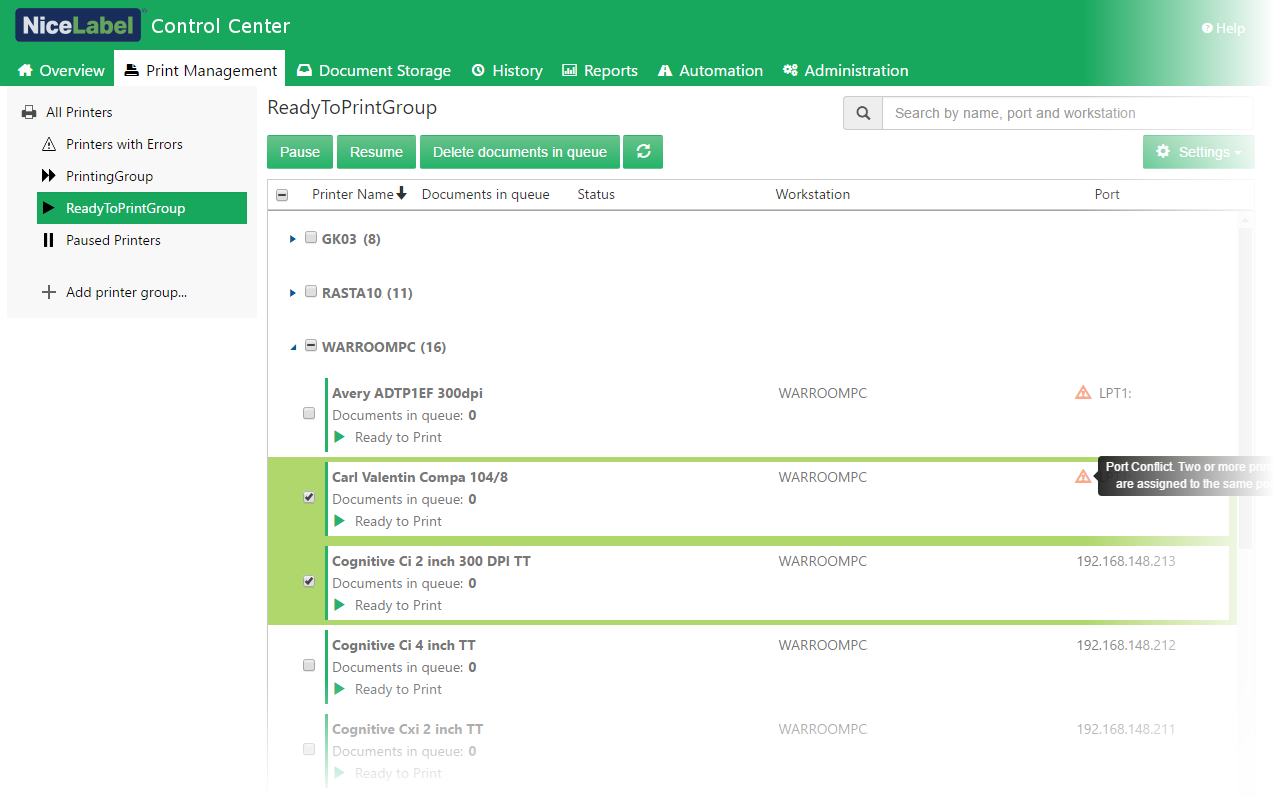Viewport: 1274px width, 798px height.
Task: Check the Avery ADTP1EF 300dpi checkbox
Action: tap(309, 413)
